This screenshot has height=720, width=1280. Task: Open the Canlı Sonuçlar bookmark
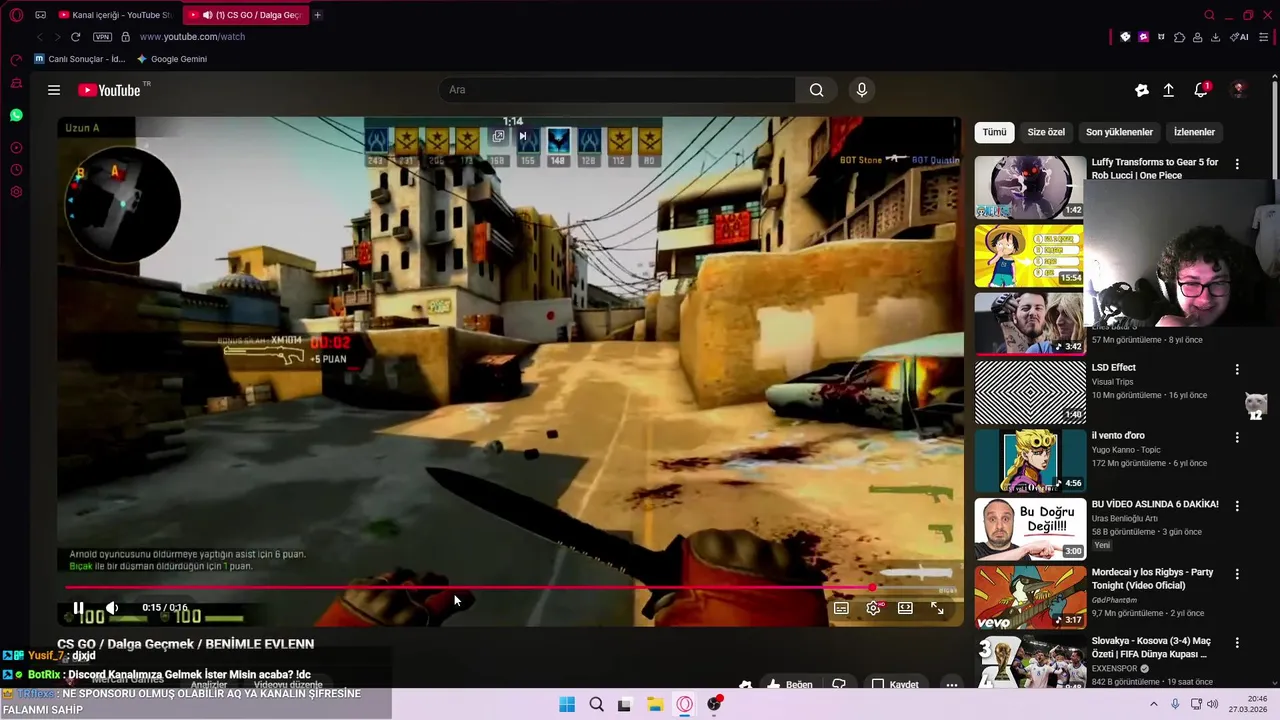[80, 59]
